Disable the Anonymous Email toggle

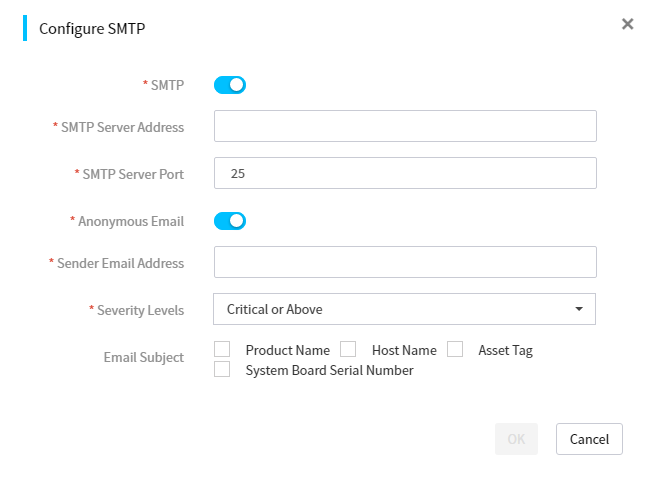[x=230, y=221]
